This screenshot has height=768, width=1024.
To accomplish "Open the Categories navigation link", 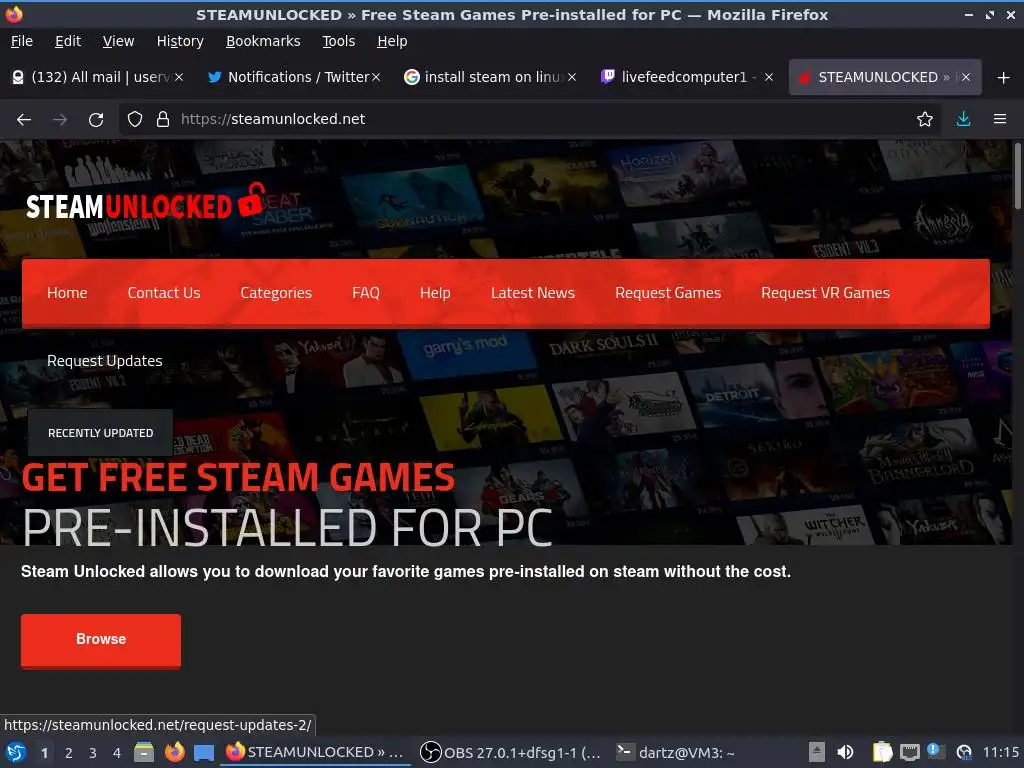I will point(276,293).
